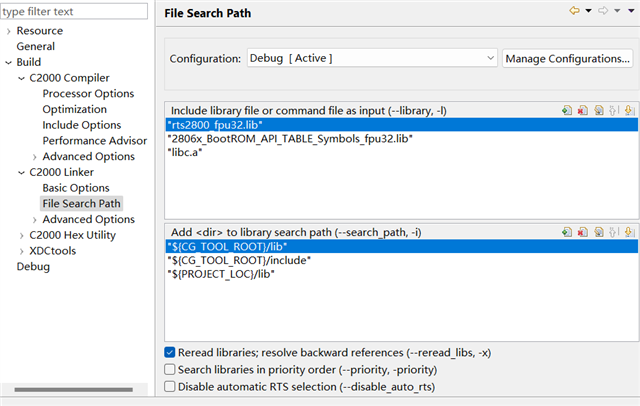Click Move Down icon in library file list
The height and width of the screenshot is (406, 640).
click(630, 110)
